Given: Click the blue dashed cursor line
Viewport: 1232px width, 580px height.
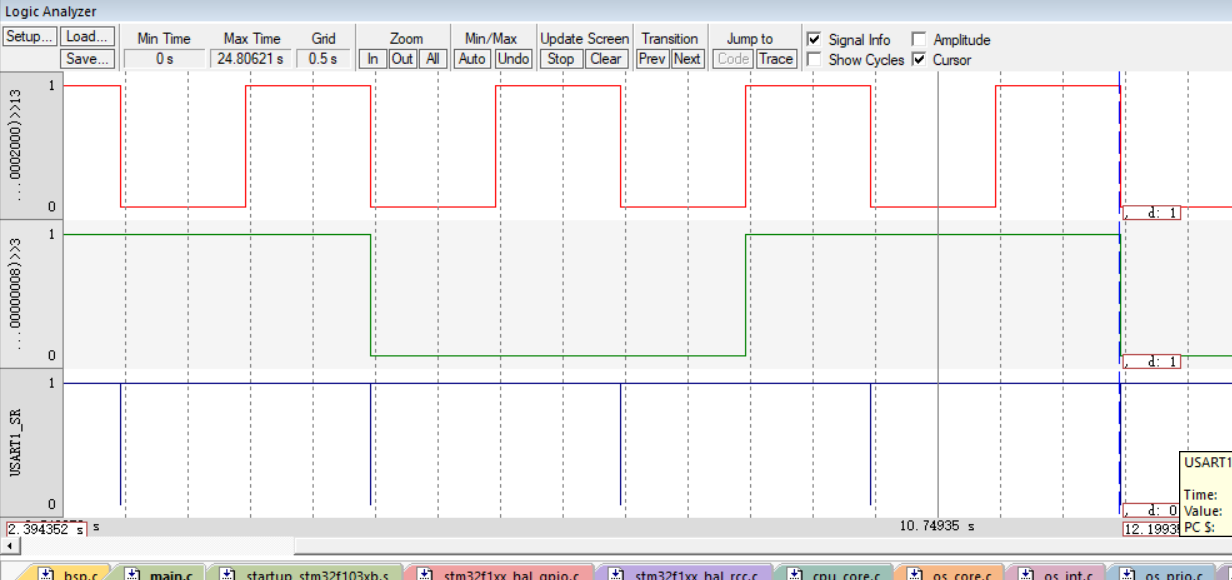Looking at the screenshot, I should pyautogui.click(x=1119, y=296).
